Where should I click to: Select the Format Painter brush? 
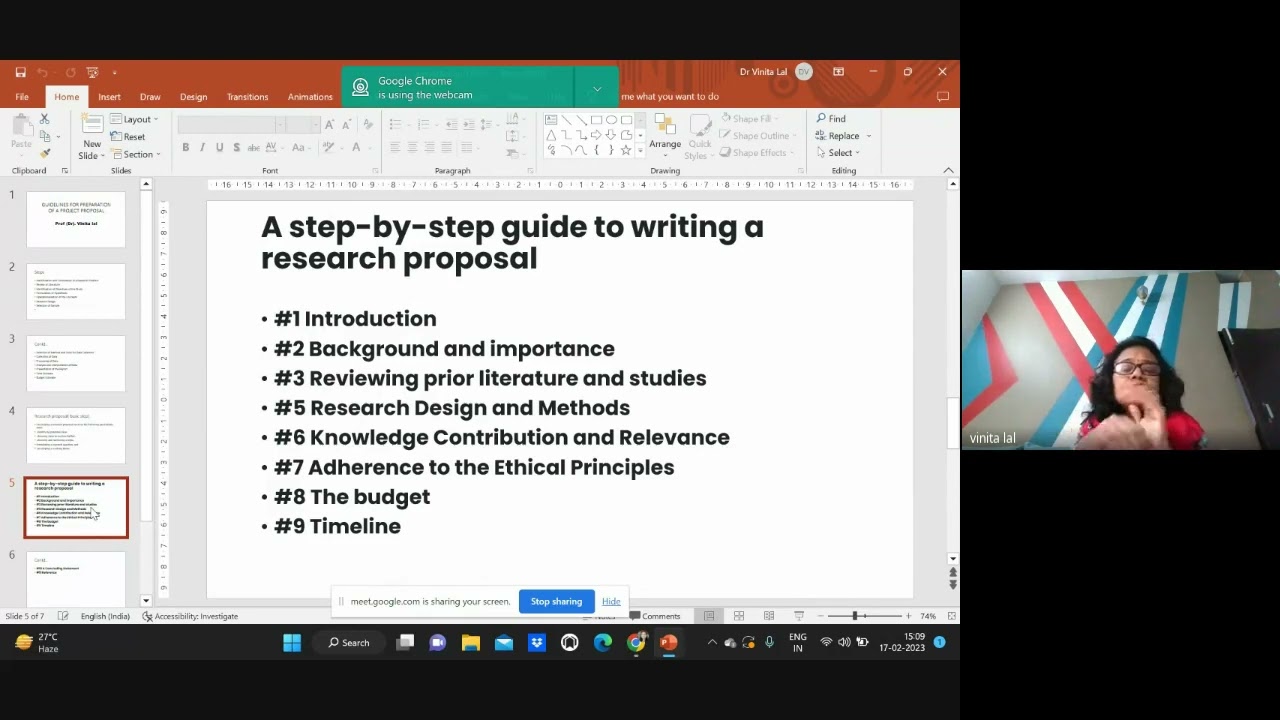[44, 153]
